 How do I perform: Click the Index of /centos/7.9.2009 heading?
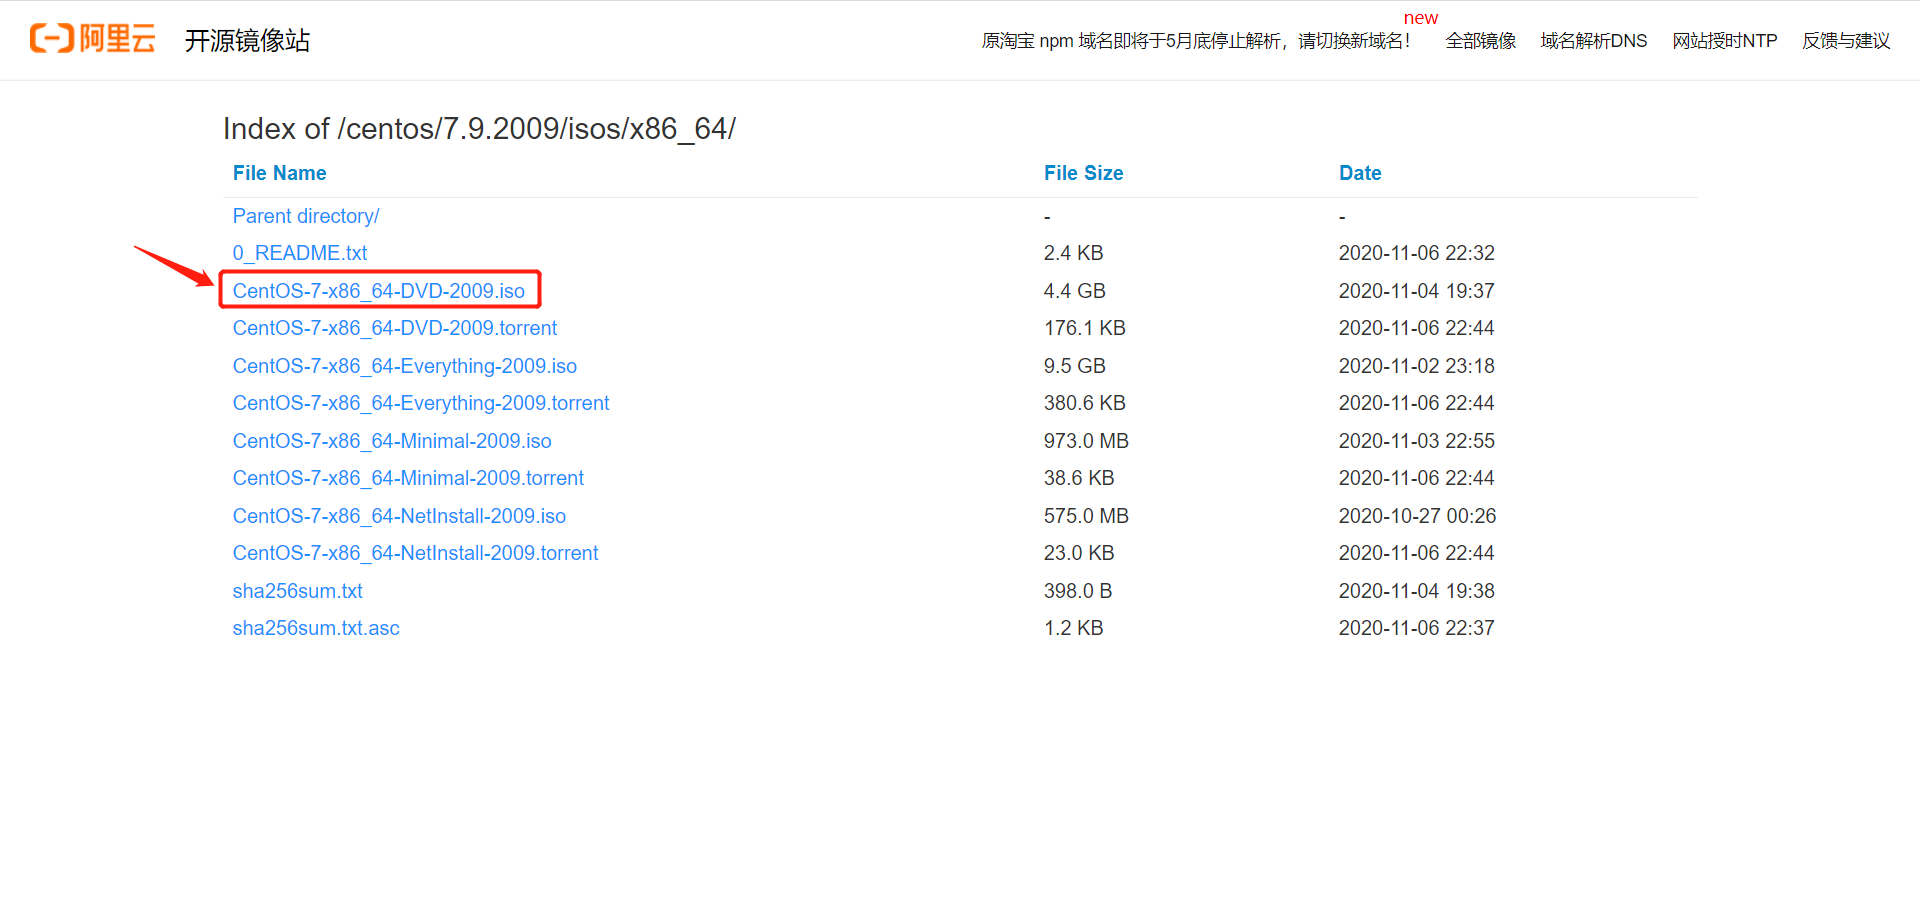tap(480, 129)
